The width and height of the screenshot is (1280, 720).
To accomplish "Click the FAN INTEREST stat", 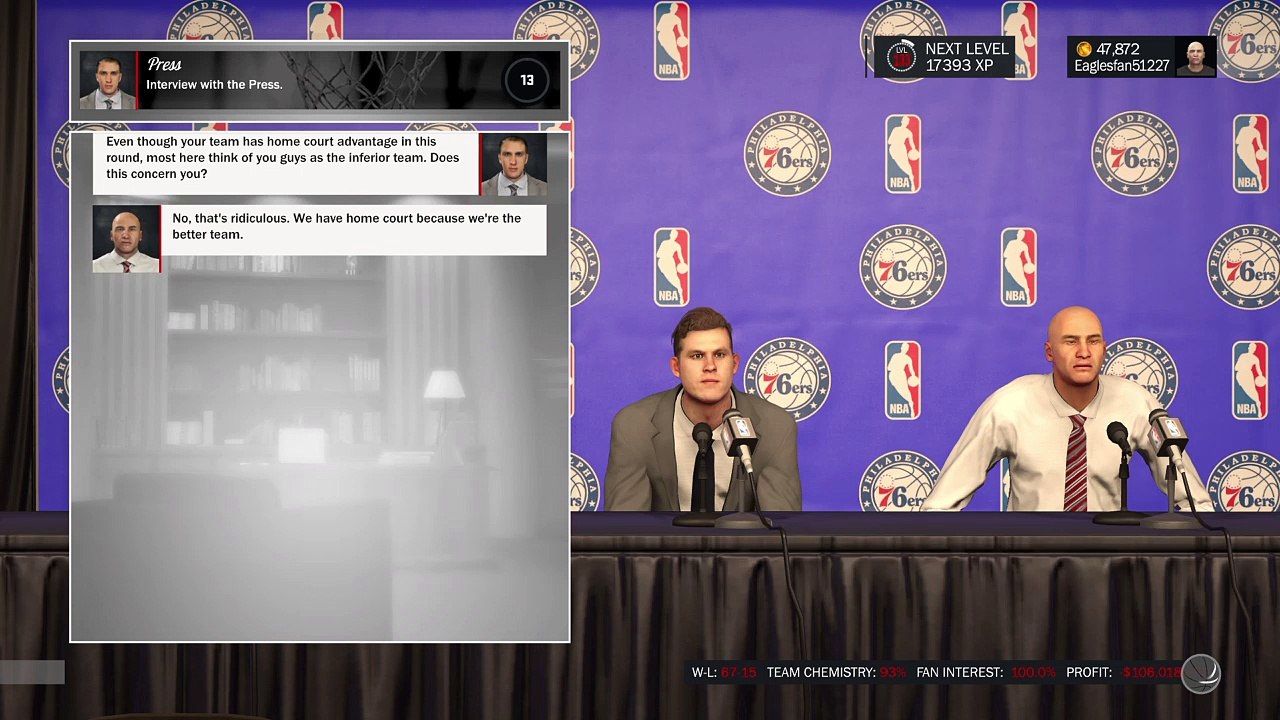I will click(986, 673).
